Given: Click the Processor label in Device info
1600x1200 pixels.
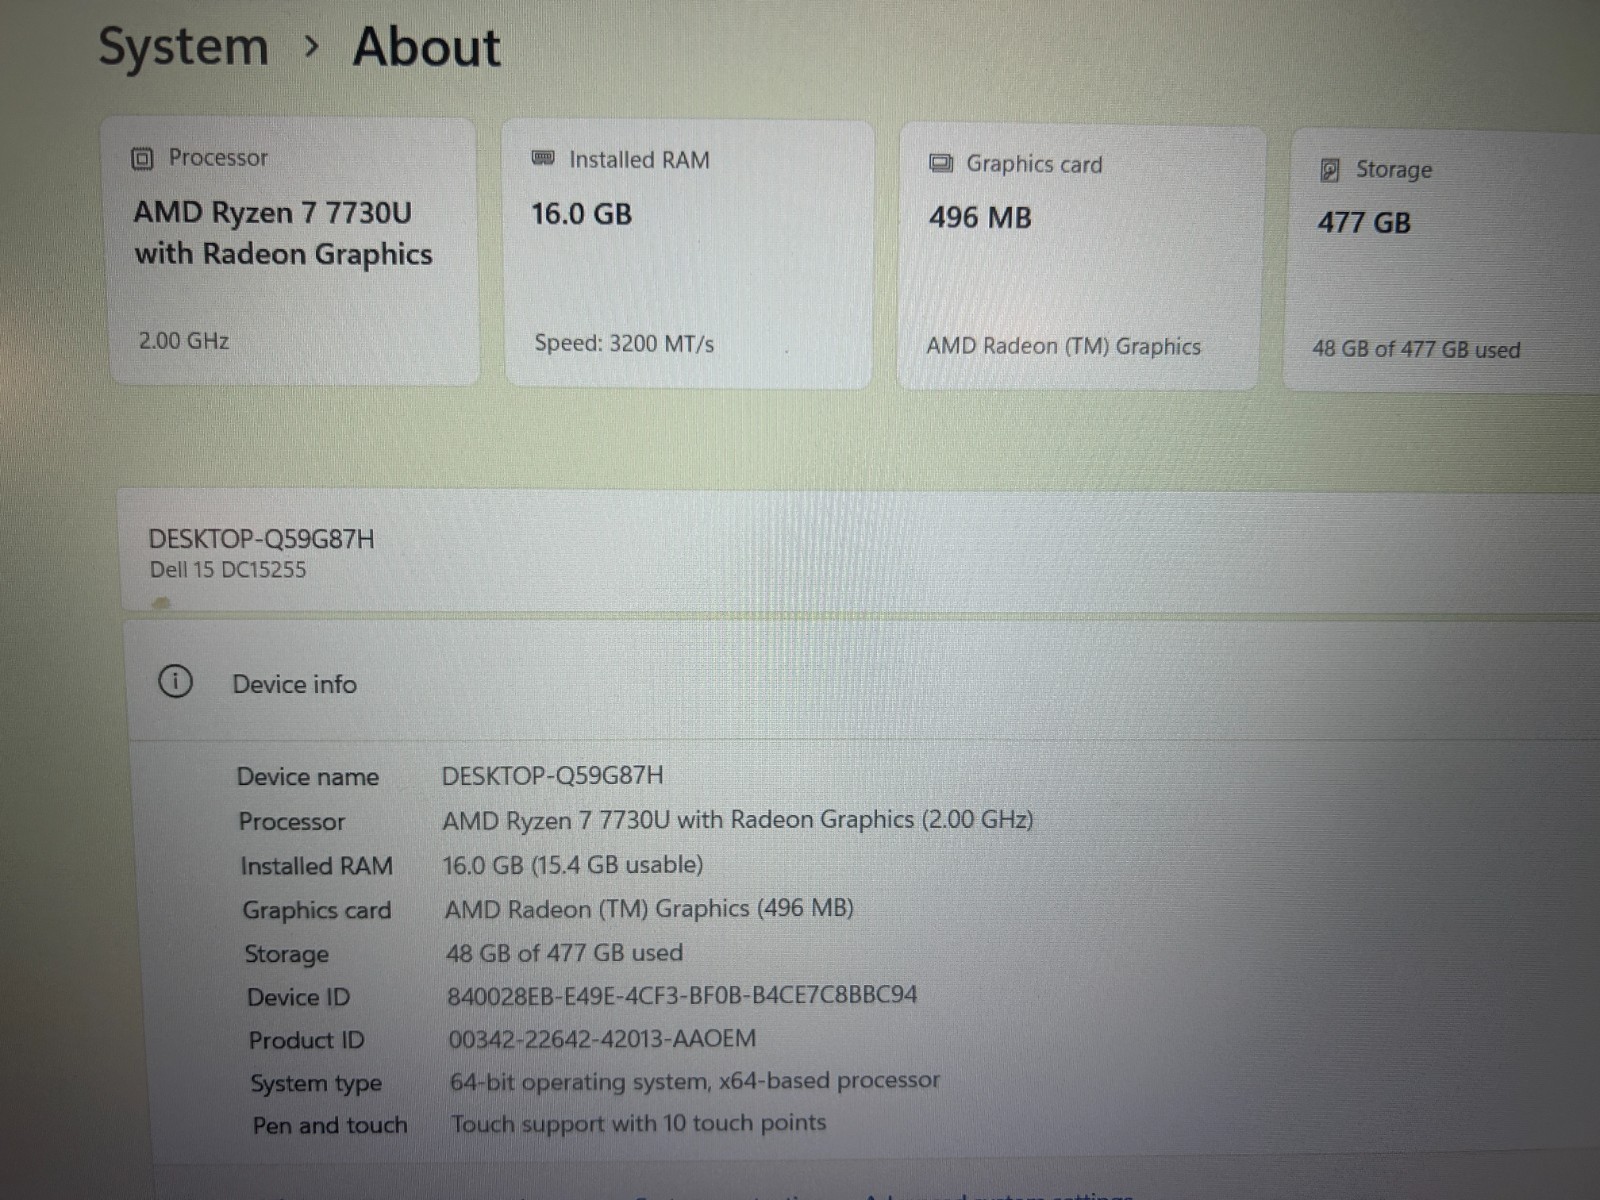Looking at the screenshot, I should pos(291,822).
